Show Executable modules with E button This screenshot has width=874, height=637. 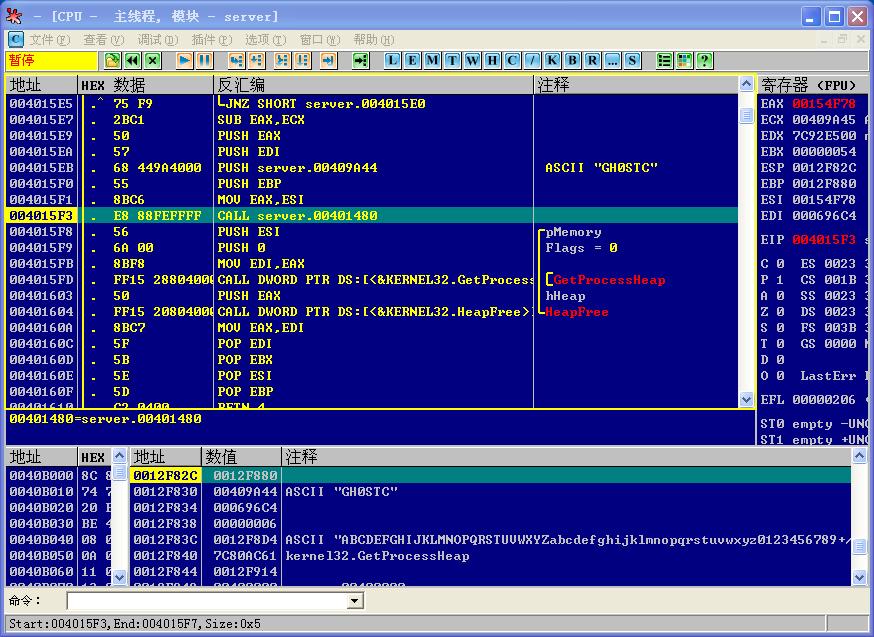click(412, 60)
